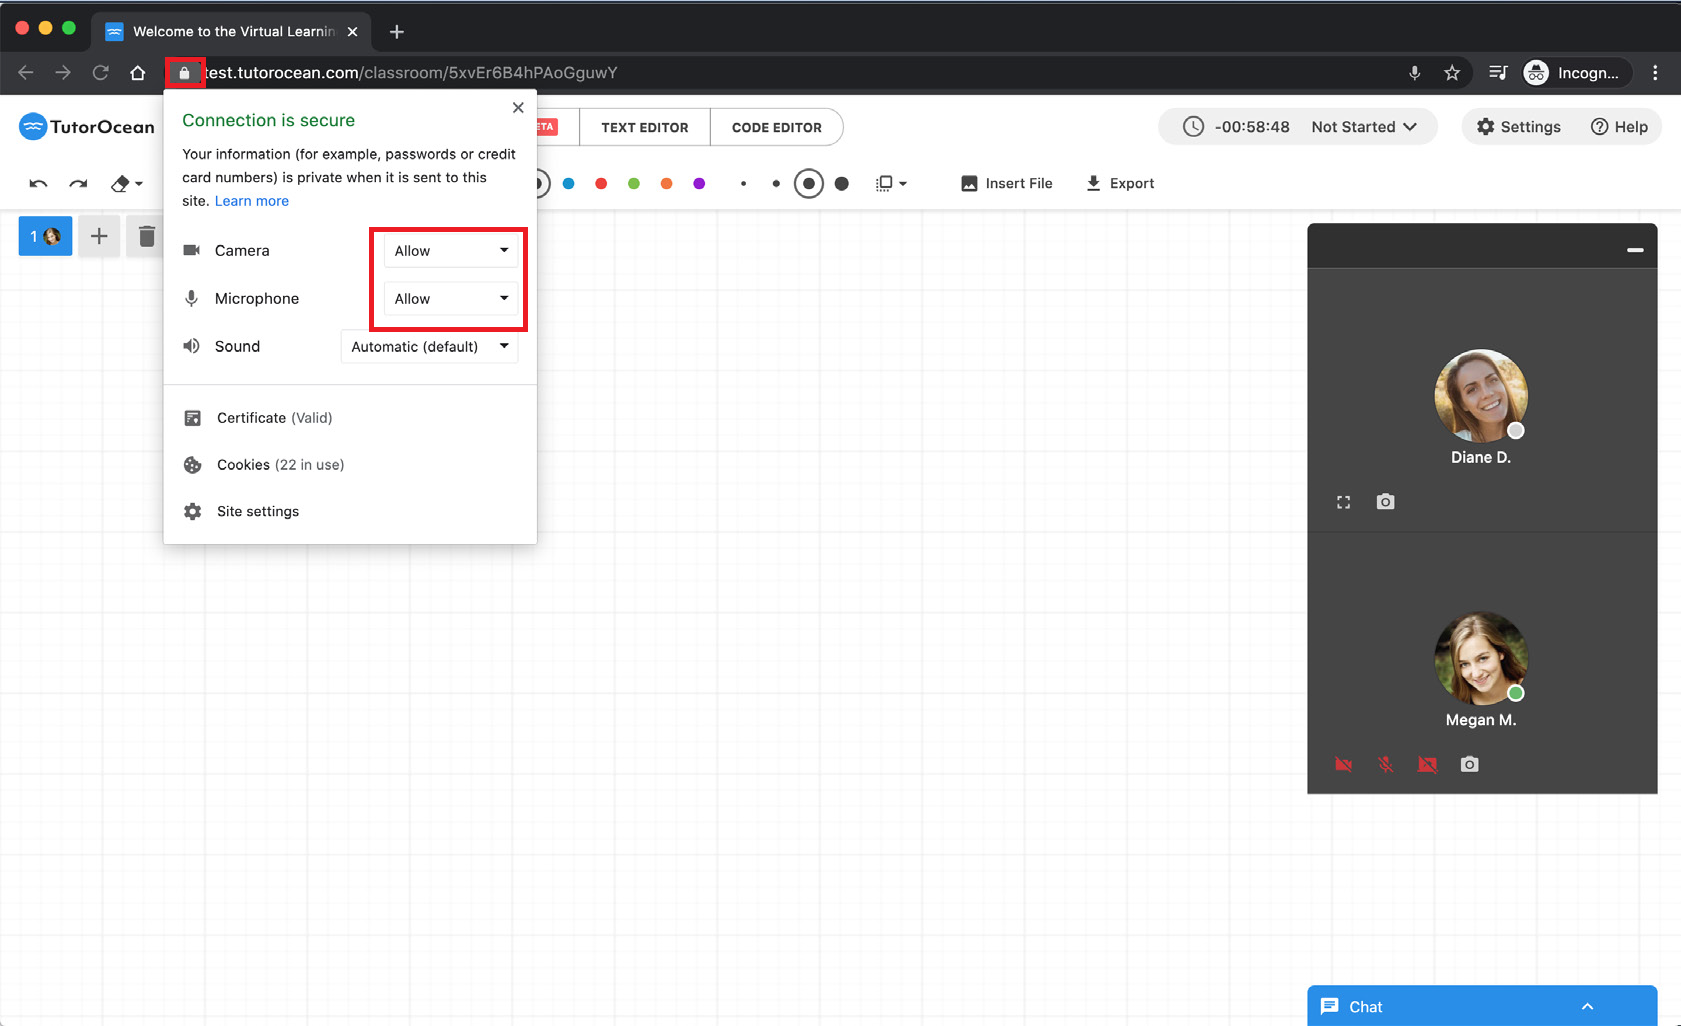This screenshot has width=1681, height=1026.
Task: Open the media control playlist icon
Action: [x=1497, y=72]
